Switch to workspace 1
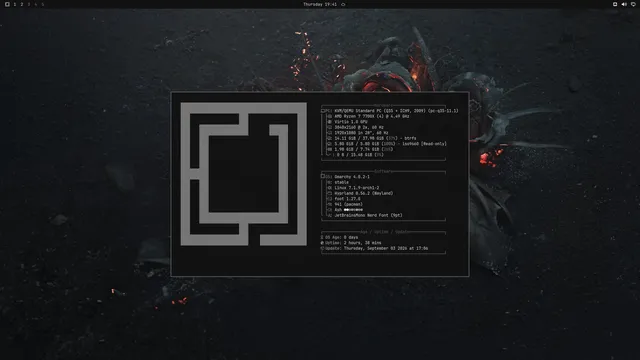Screen dimensions: 640x360 pos(15,4)
